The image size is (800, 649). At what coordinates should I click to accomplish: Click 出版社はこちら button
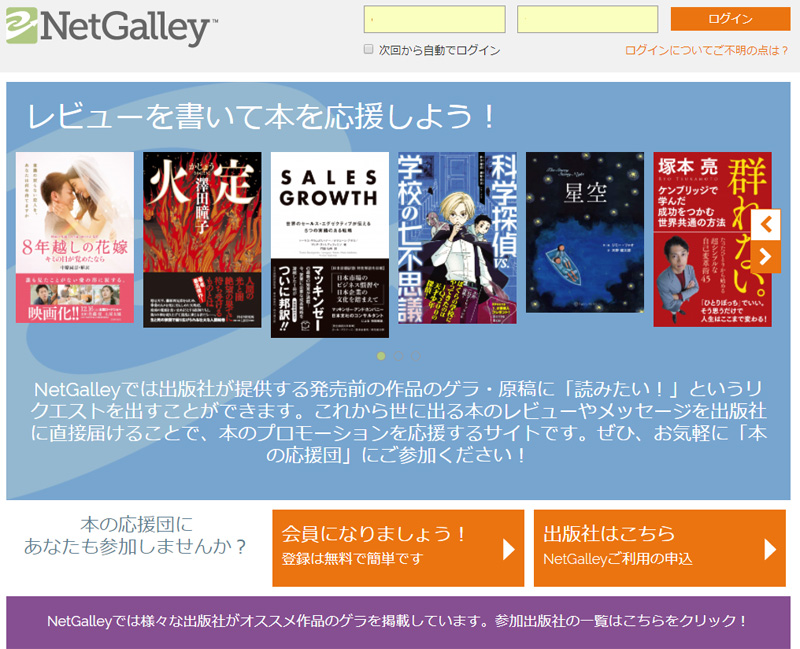660,548
